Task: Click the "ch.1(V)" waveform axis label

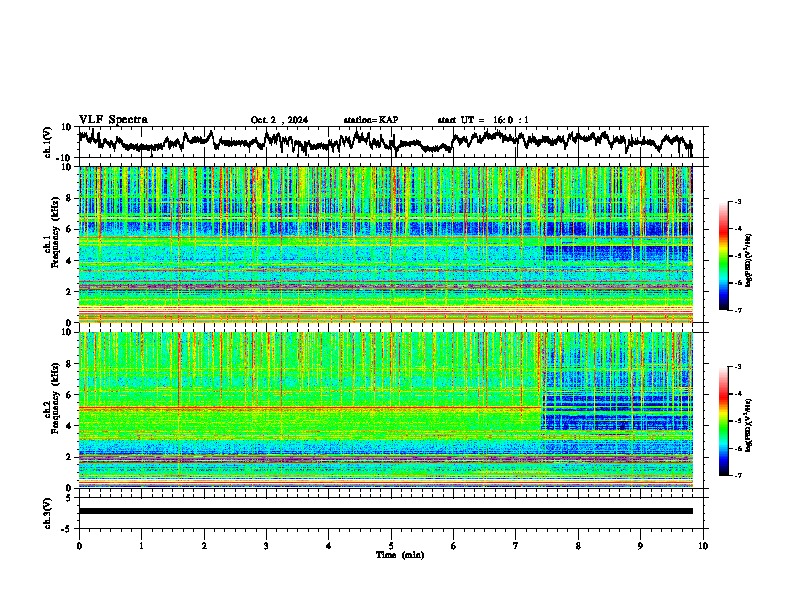Action: [48, 142]
